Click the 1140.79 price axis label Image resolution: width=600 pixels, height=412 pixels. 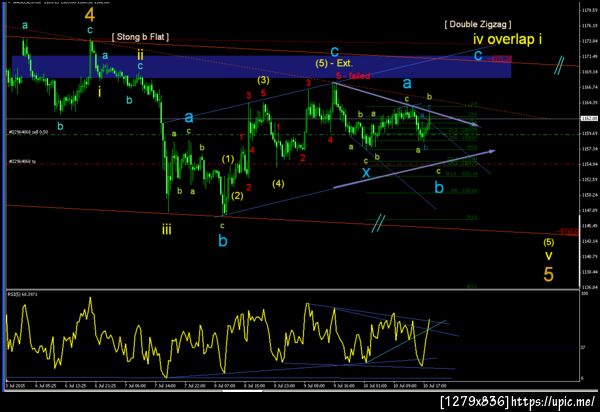[590, 256]
